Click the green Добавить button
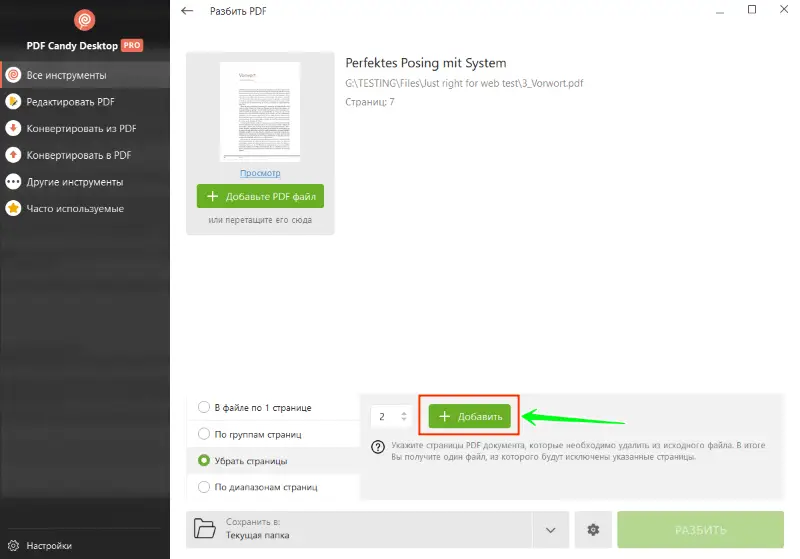This screenshot has height=559, width=800. [469, 416]
